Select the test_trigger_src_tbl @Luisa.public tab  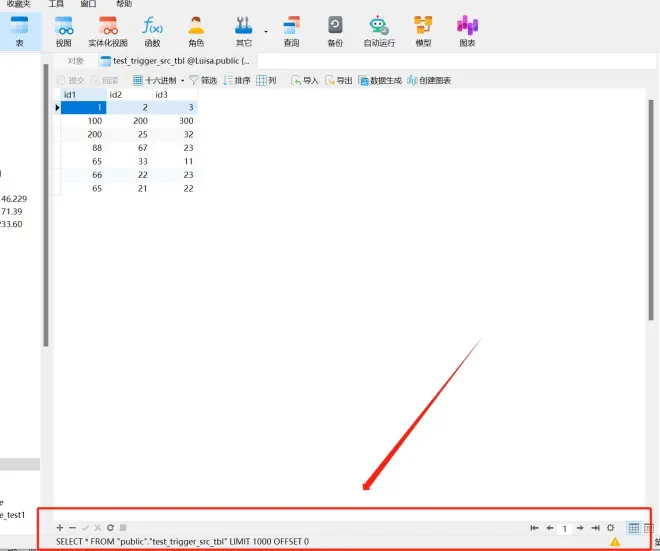point(176,61)
